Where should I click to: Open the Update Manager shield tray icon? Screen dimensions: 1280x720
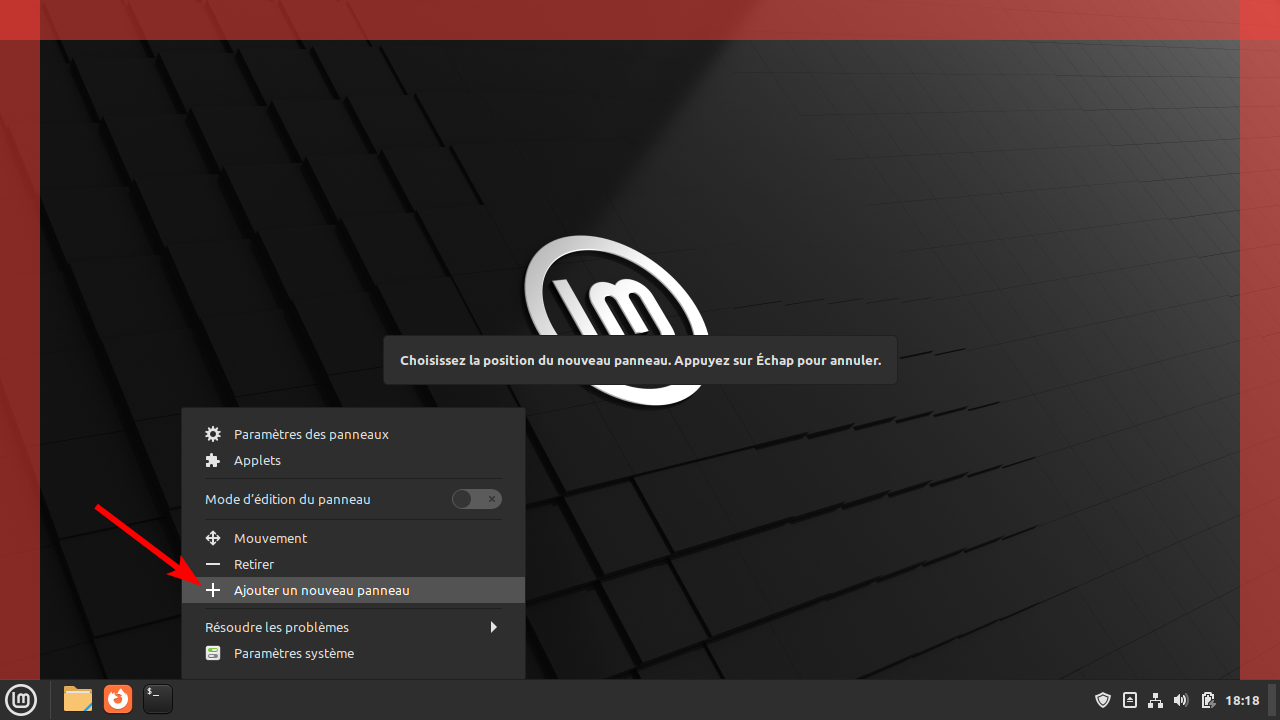[1103, 700]
